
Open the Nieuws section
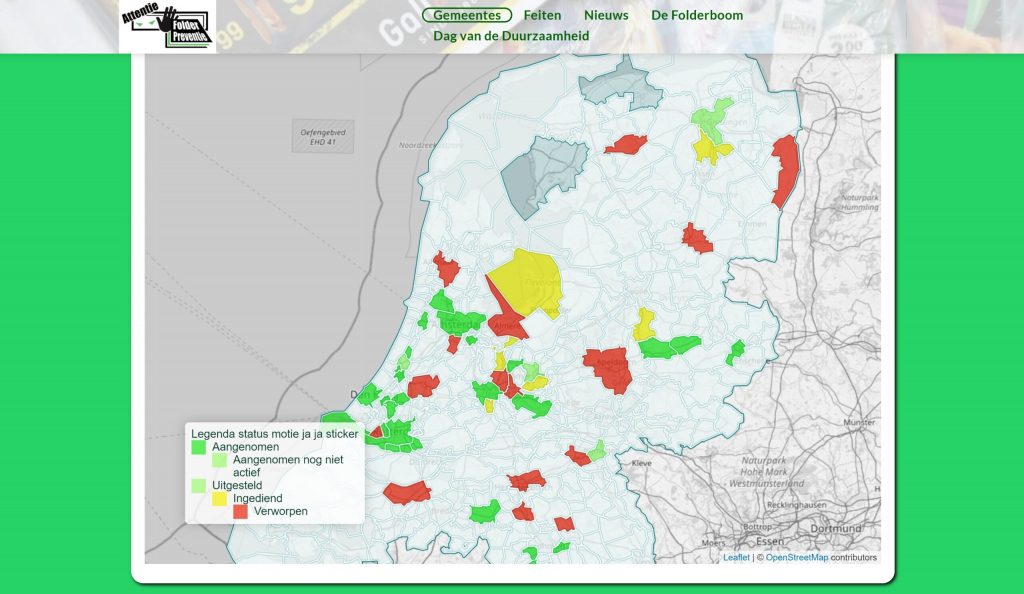point(606,15)
